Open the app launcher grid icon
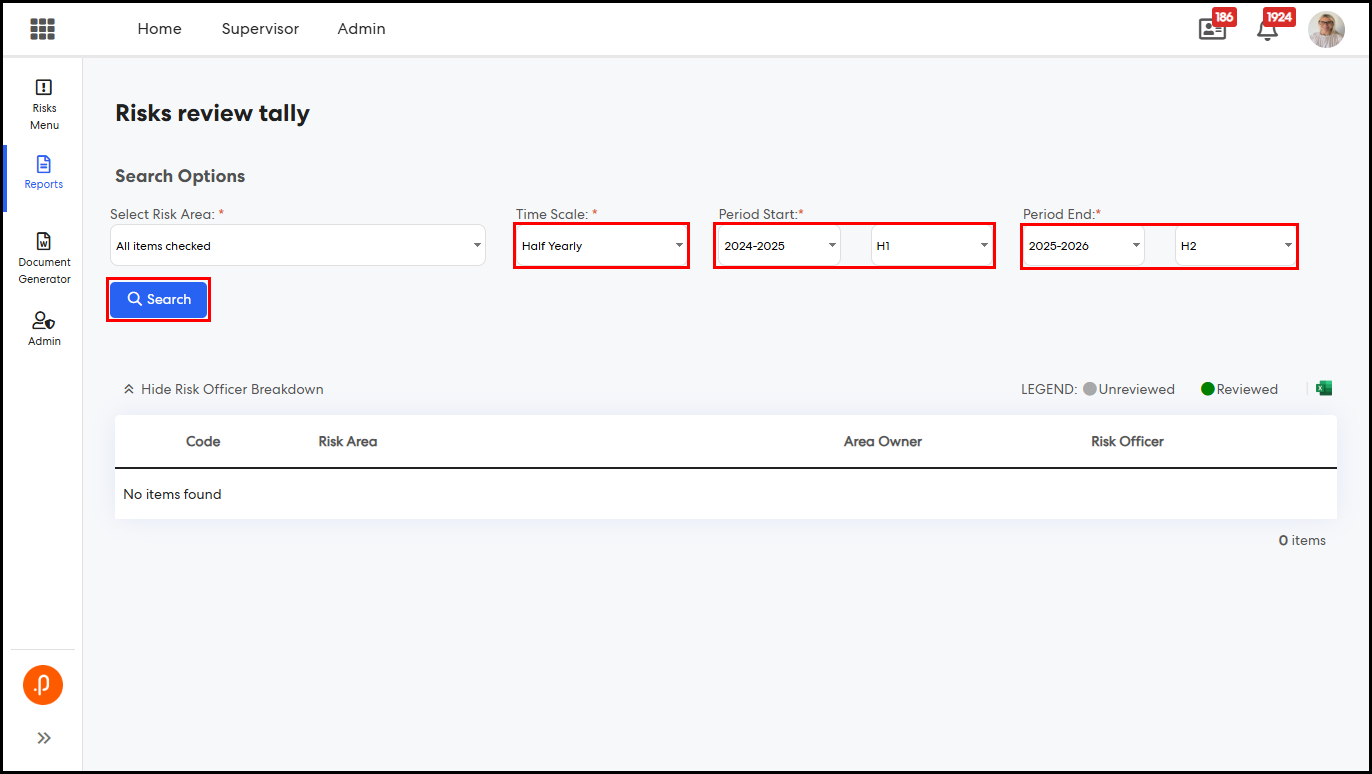 coord(42,29)
